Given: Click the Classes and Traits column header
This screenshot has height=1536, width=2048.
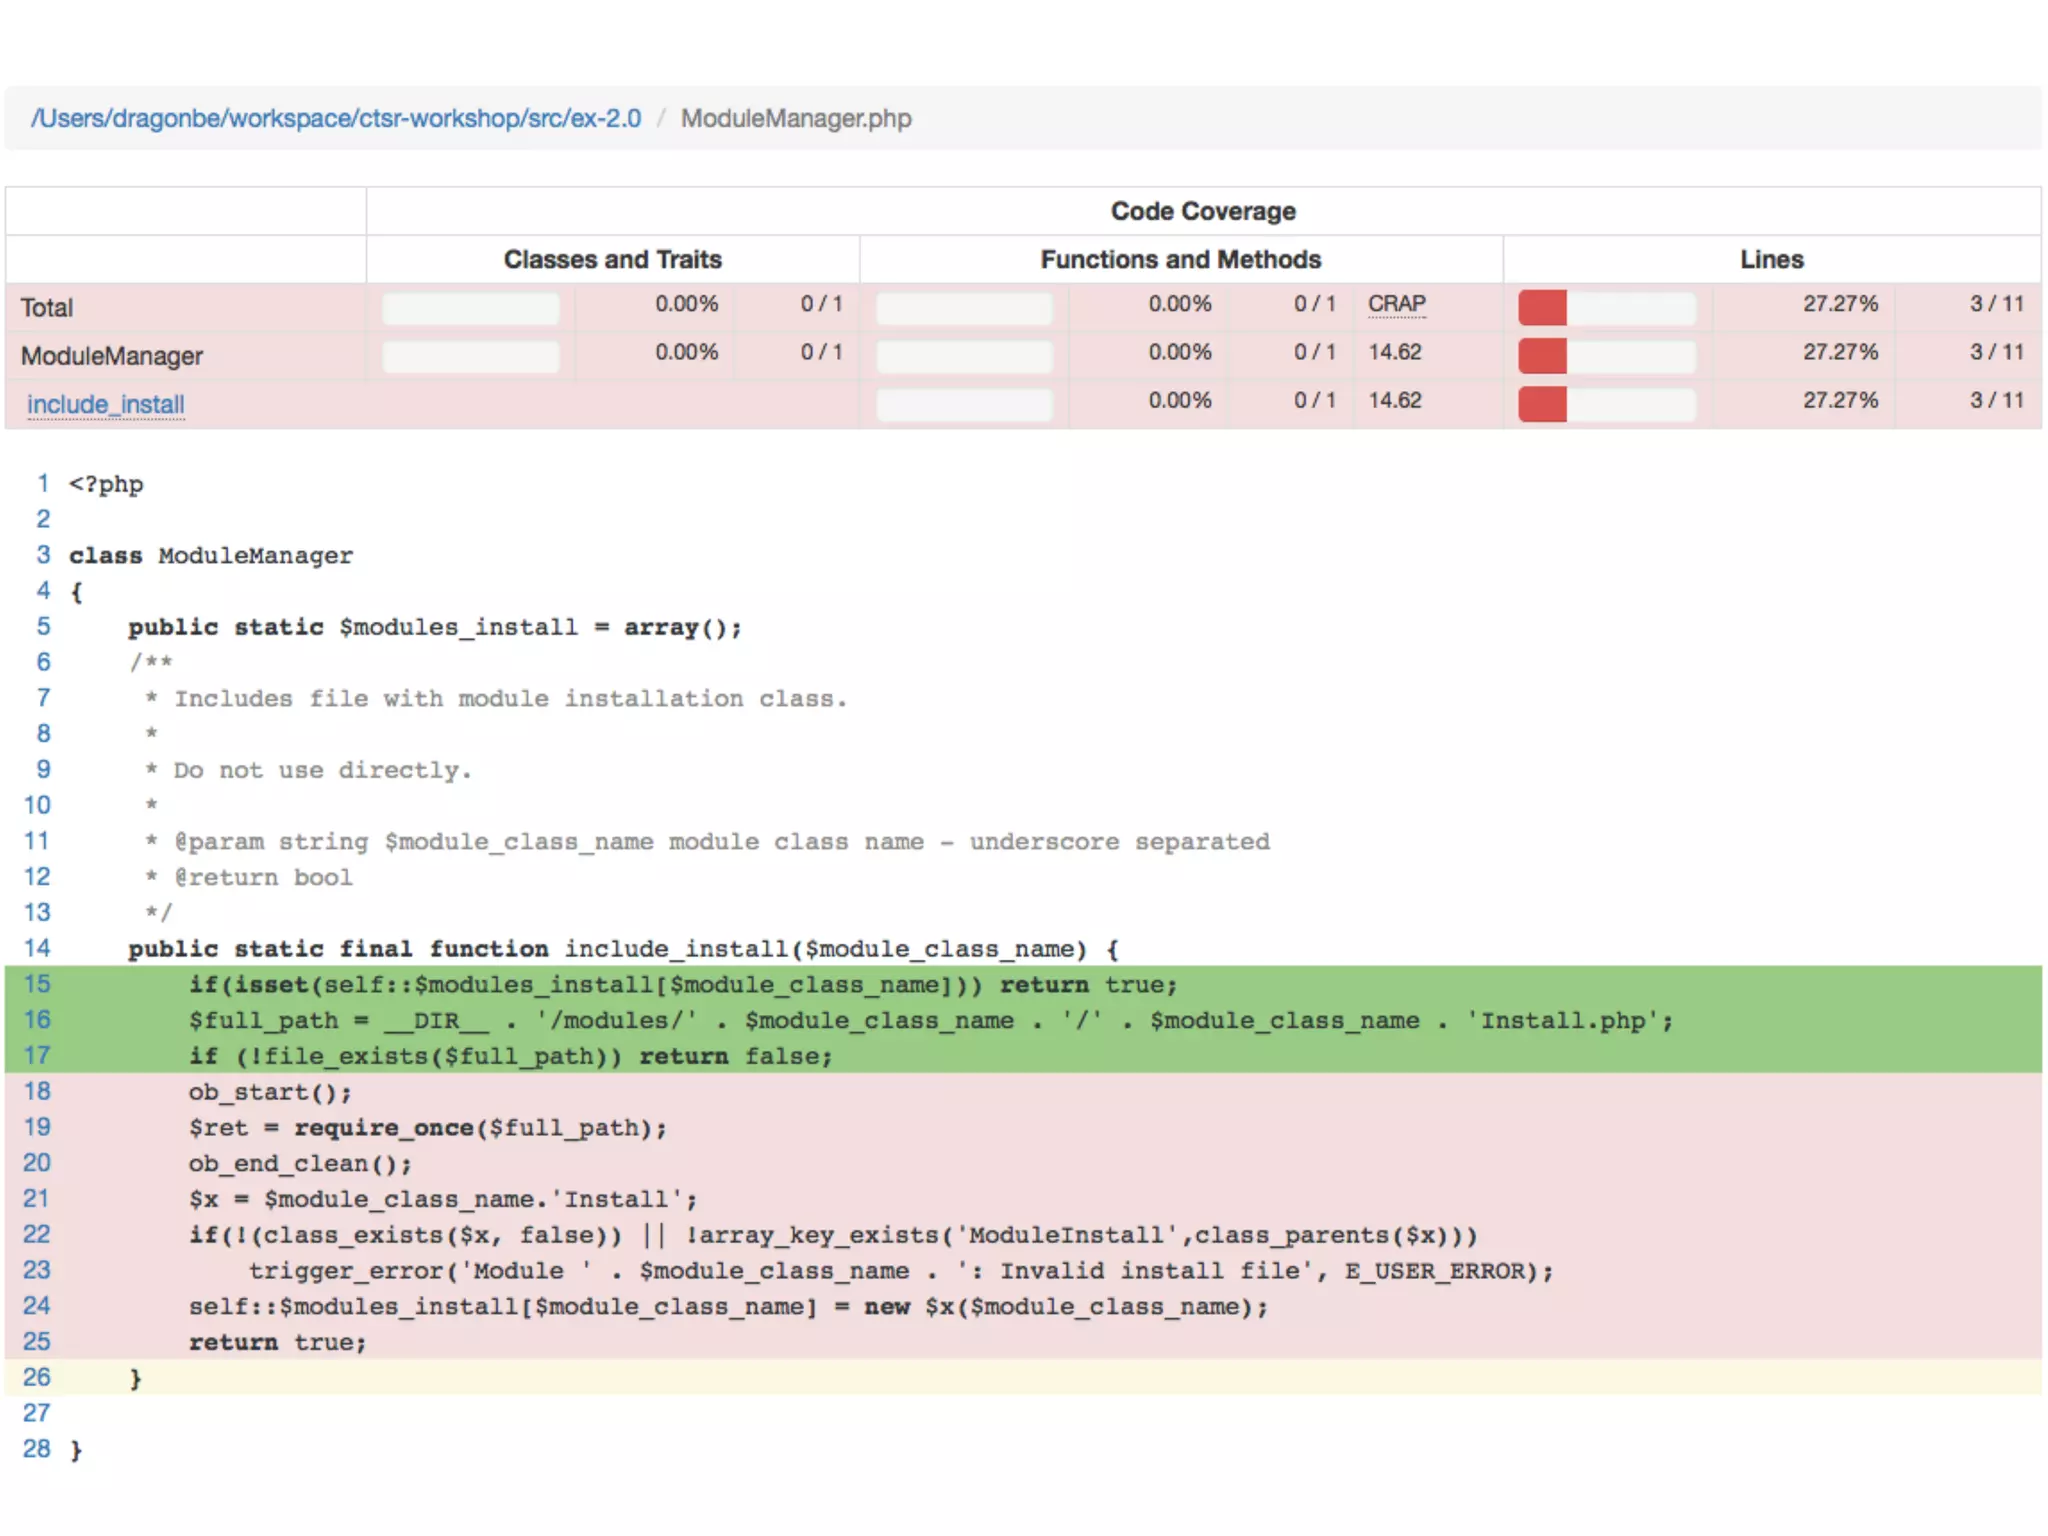Looking at the screenshot, I should (x=612, y=259).
